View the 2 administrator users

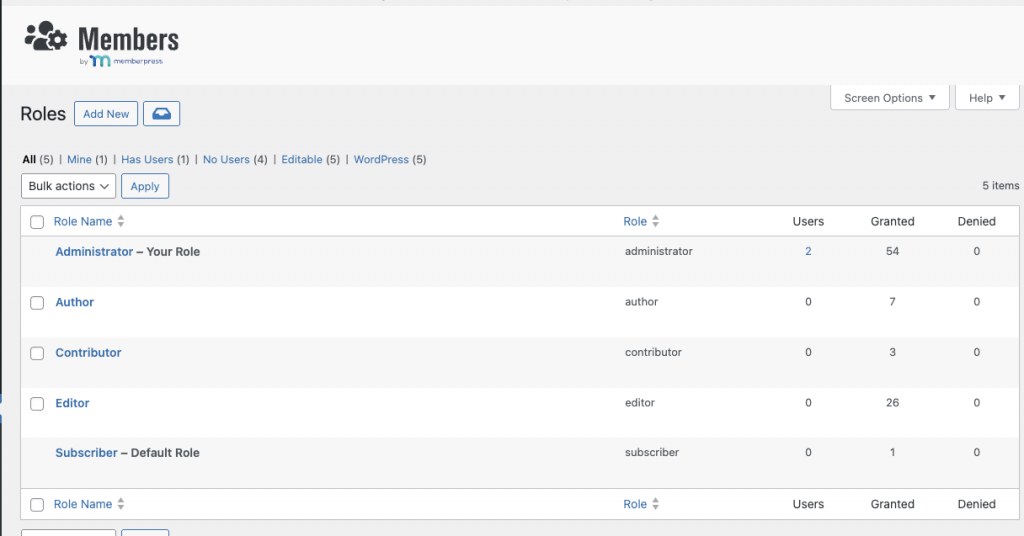(808, 251)
